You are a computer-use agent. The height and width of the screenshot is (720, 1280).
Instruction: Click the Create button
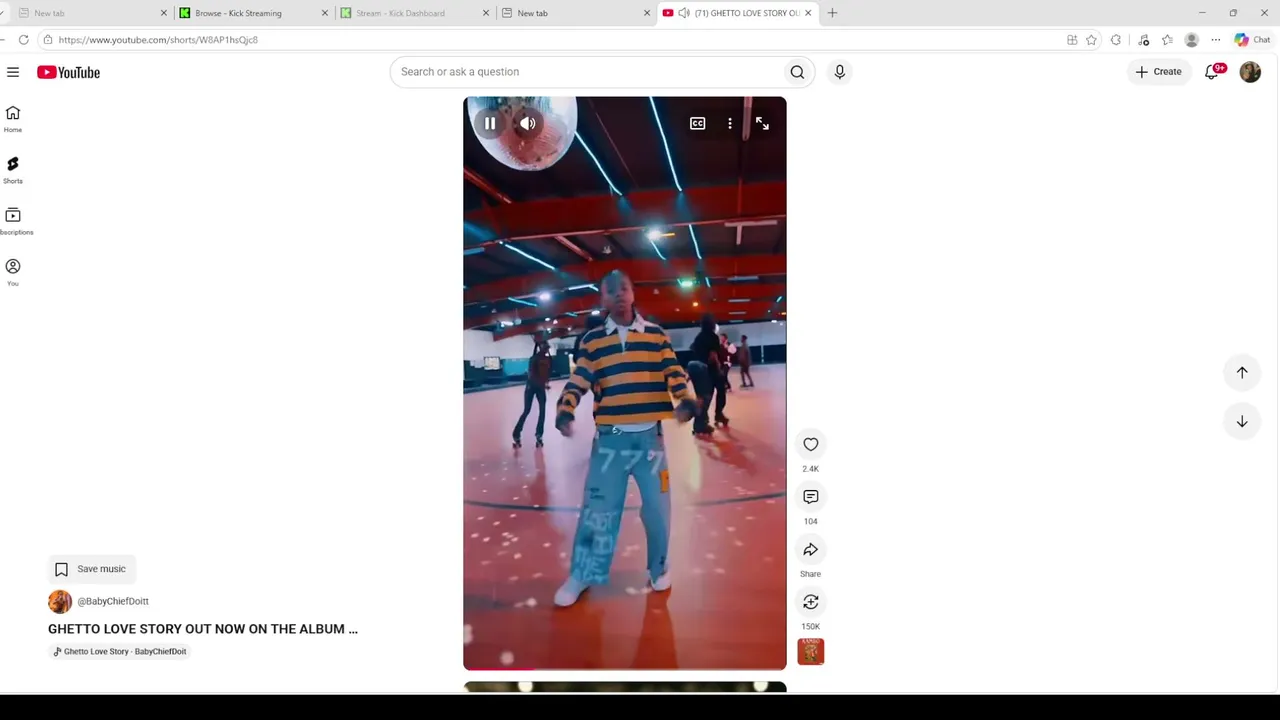(x=1159, y=72)
